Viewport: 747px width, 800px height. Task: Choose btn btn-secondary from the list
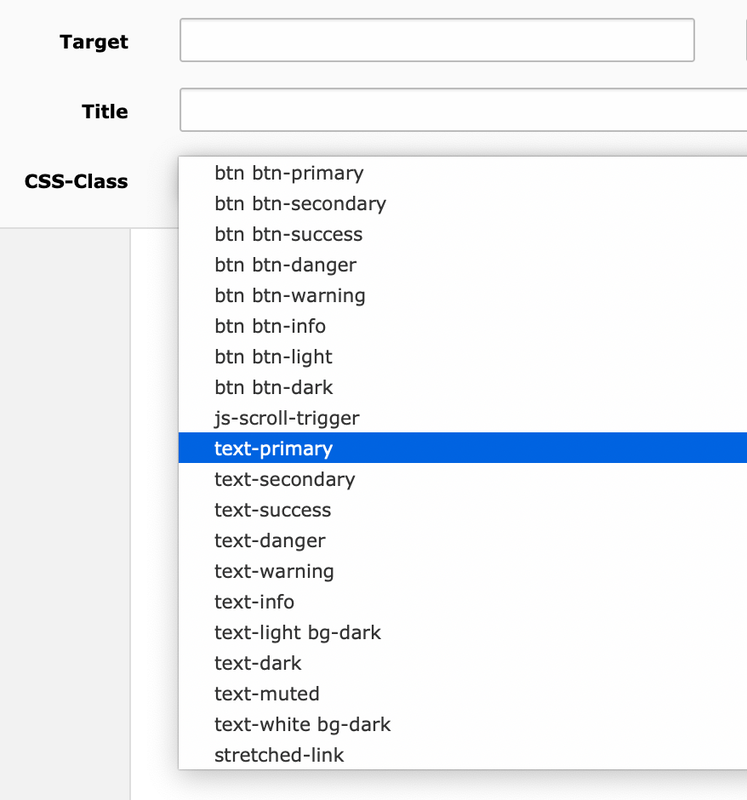(x=463, y=204)
